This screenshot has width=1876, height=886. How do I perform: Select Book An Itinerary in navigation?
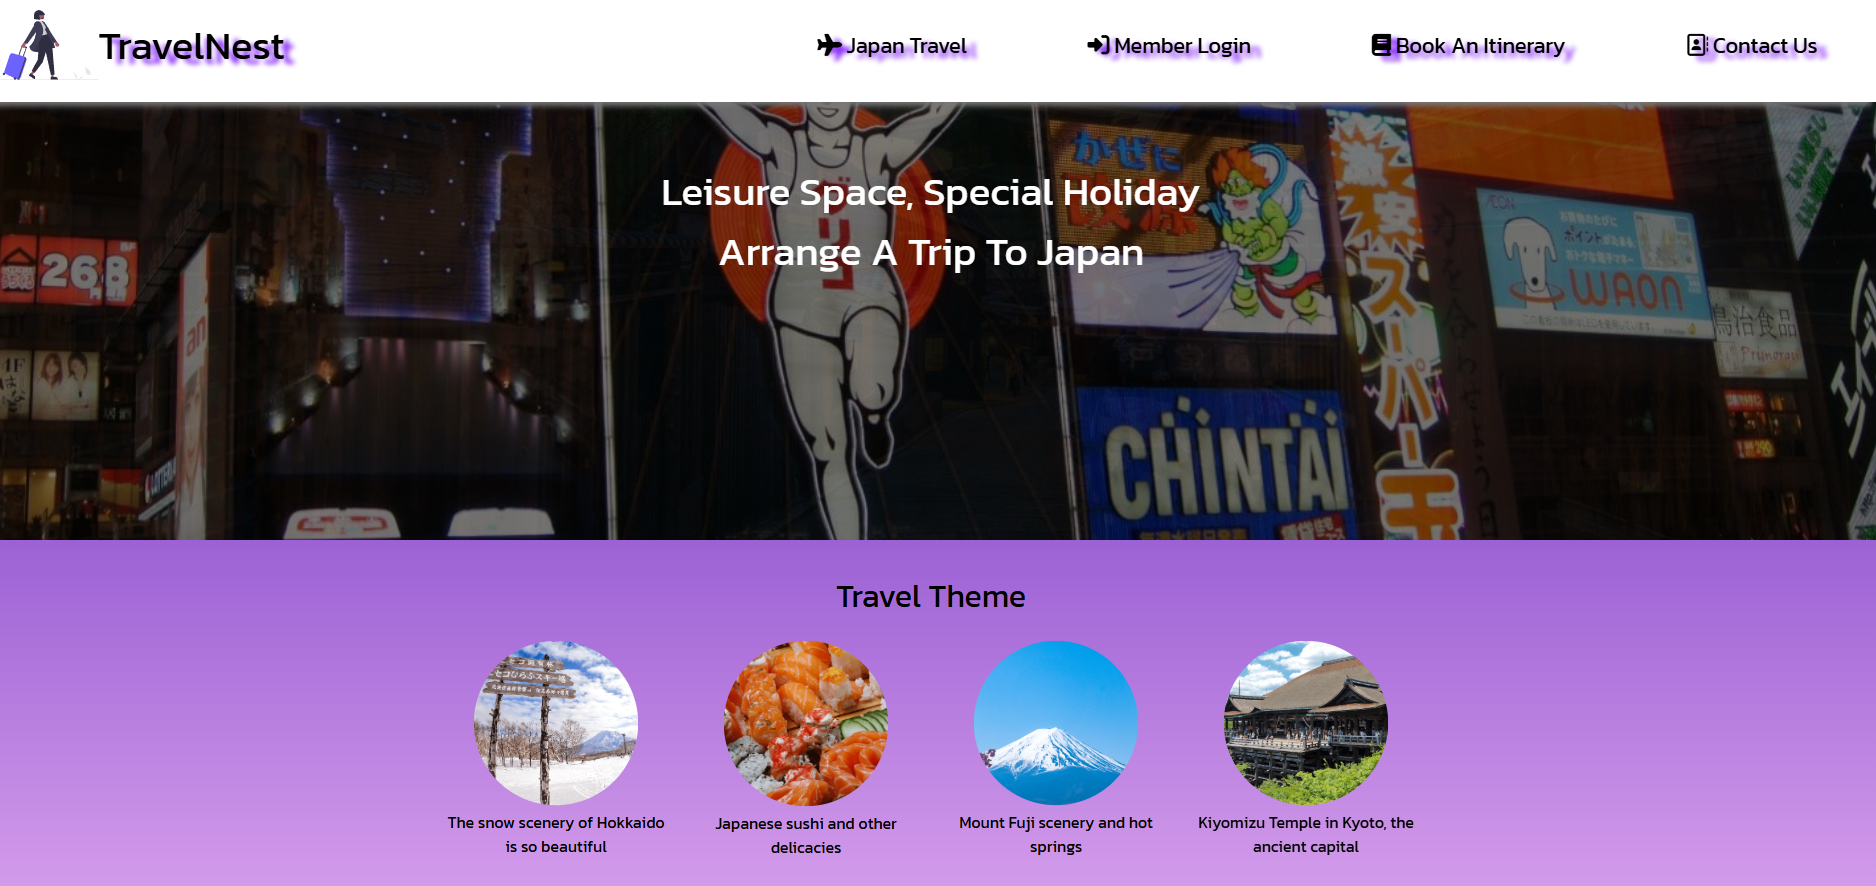[x=1468, y=46]
